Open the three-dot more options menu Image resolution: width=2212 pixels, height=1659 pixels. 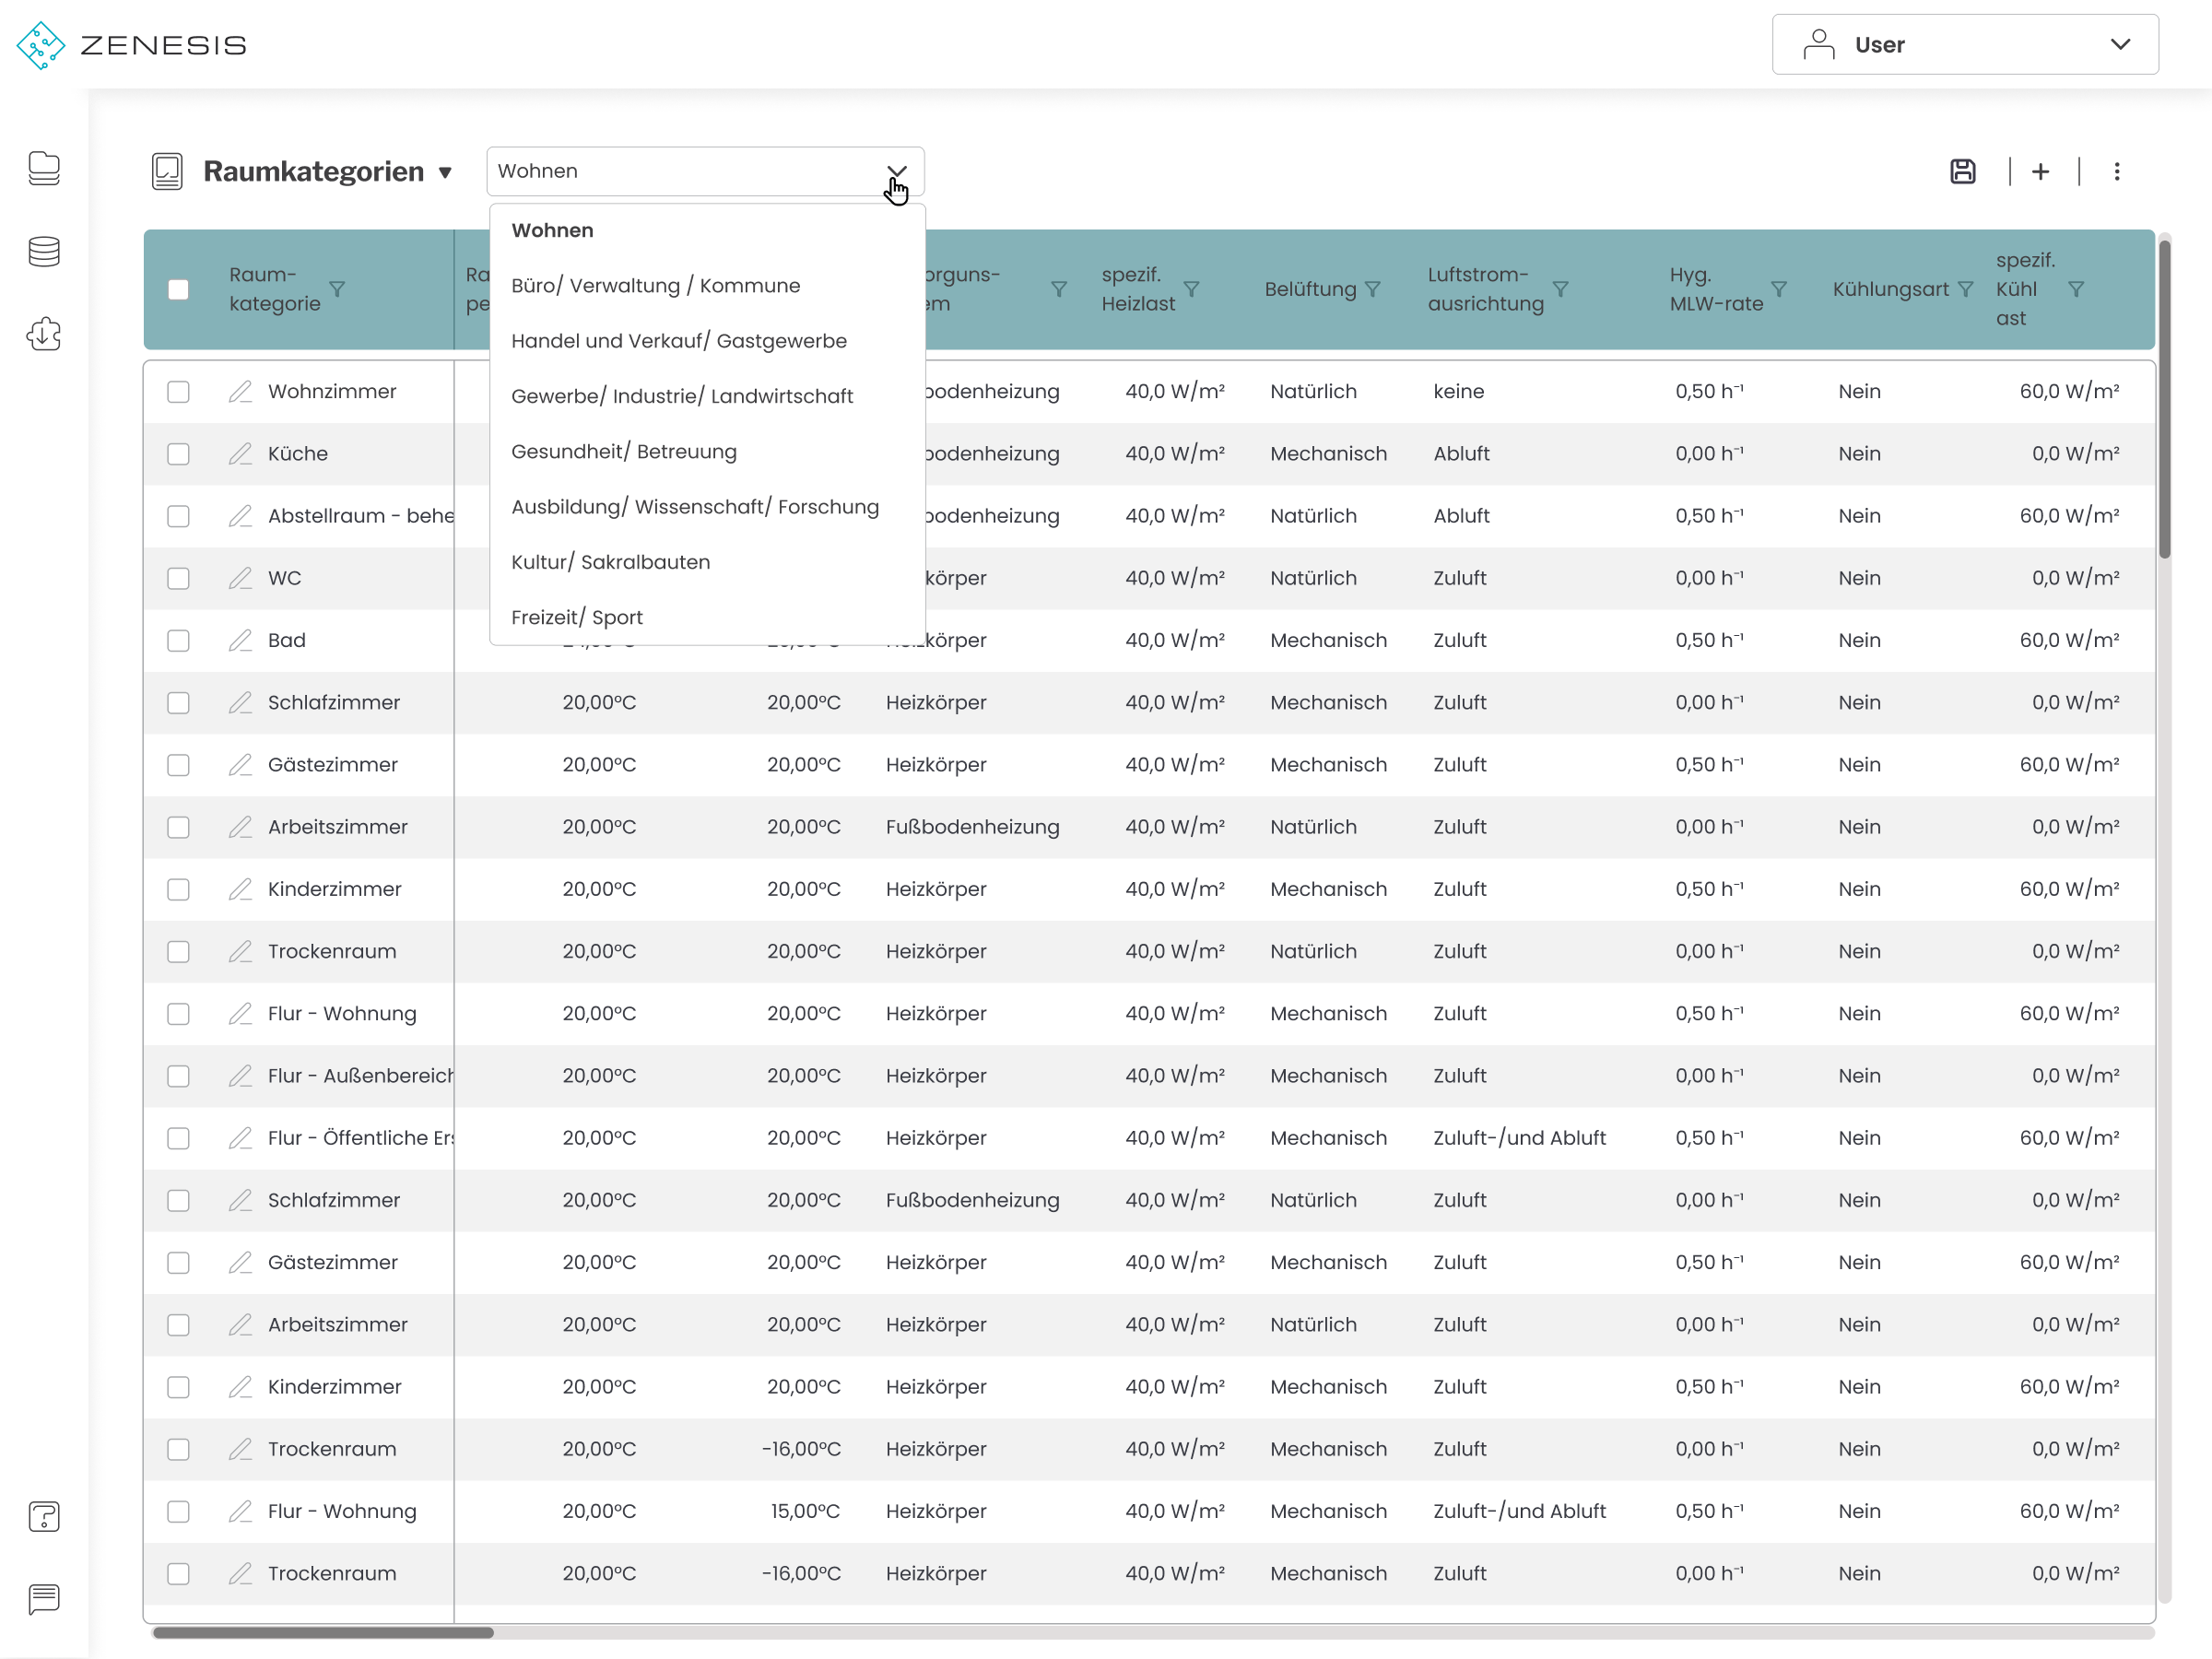(x=2116, y=171)
